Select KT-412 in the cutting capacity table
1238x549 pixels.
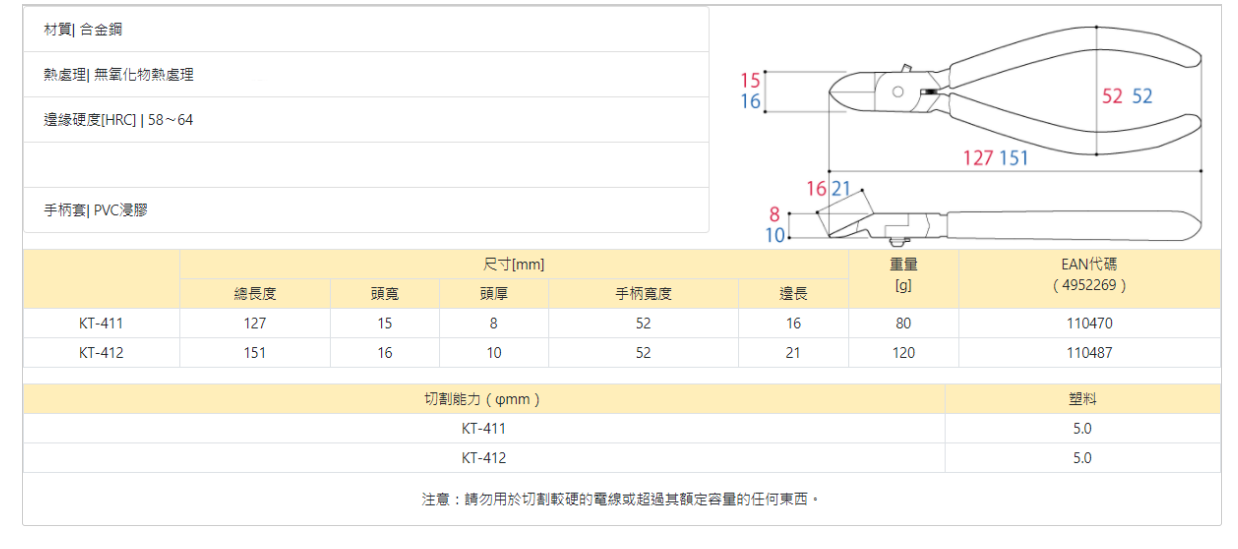[484, 458]
